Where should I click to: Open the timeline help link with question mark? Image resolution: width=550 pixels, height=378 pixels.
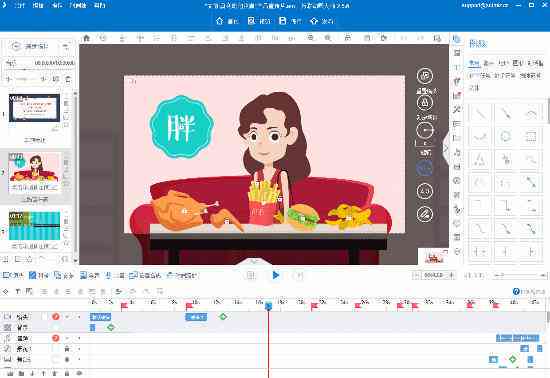[x=529, y=291]
